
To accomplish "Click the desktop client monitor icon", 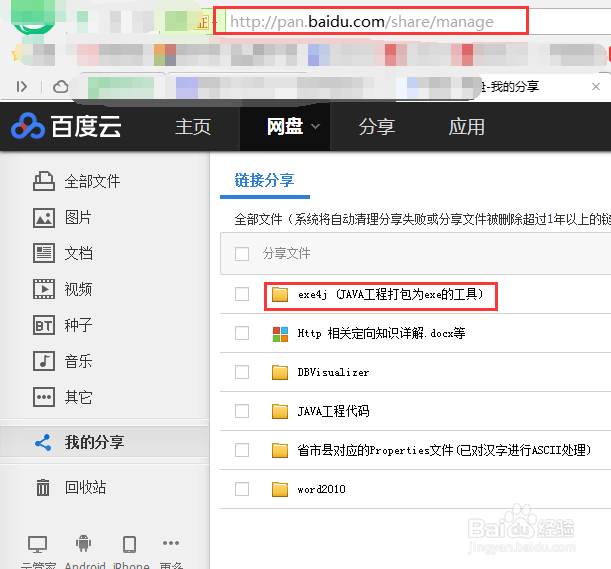I will coord(37,544).
